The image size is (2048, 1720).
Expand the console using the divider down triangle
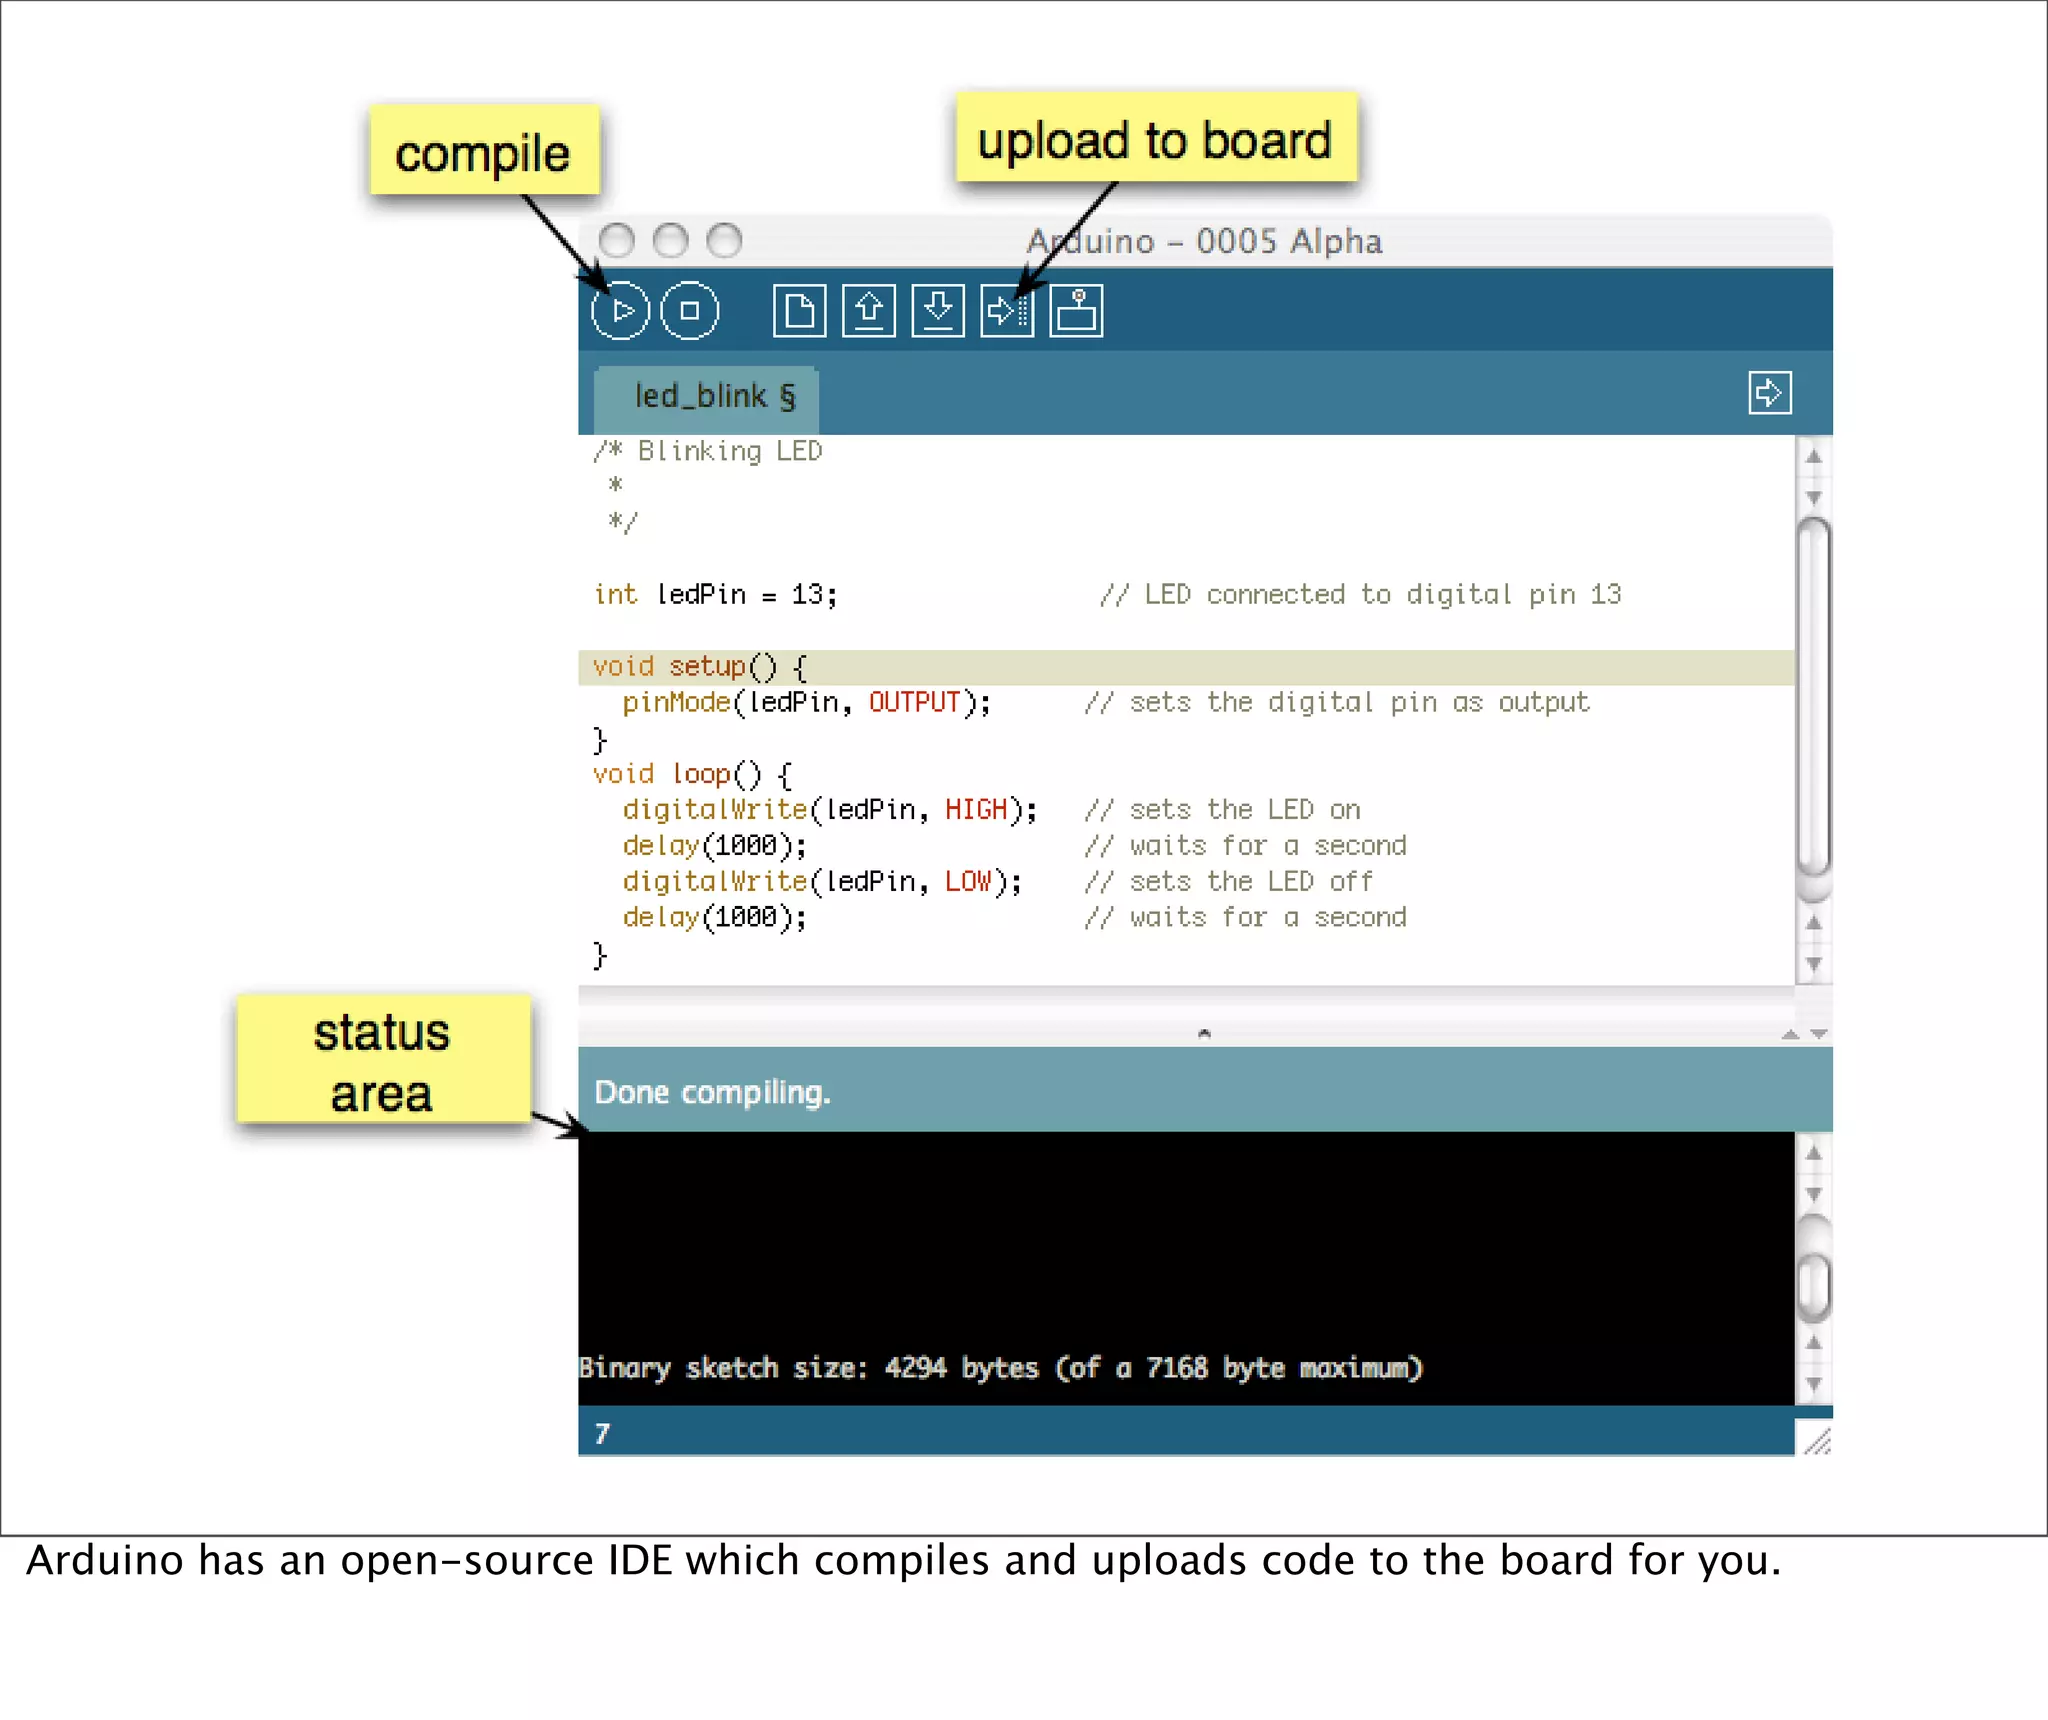(1819, 1035)
